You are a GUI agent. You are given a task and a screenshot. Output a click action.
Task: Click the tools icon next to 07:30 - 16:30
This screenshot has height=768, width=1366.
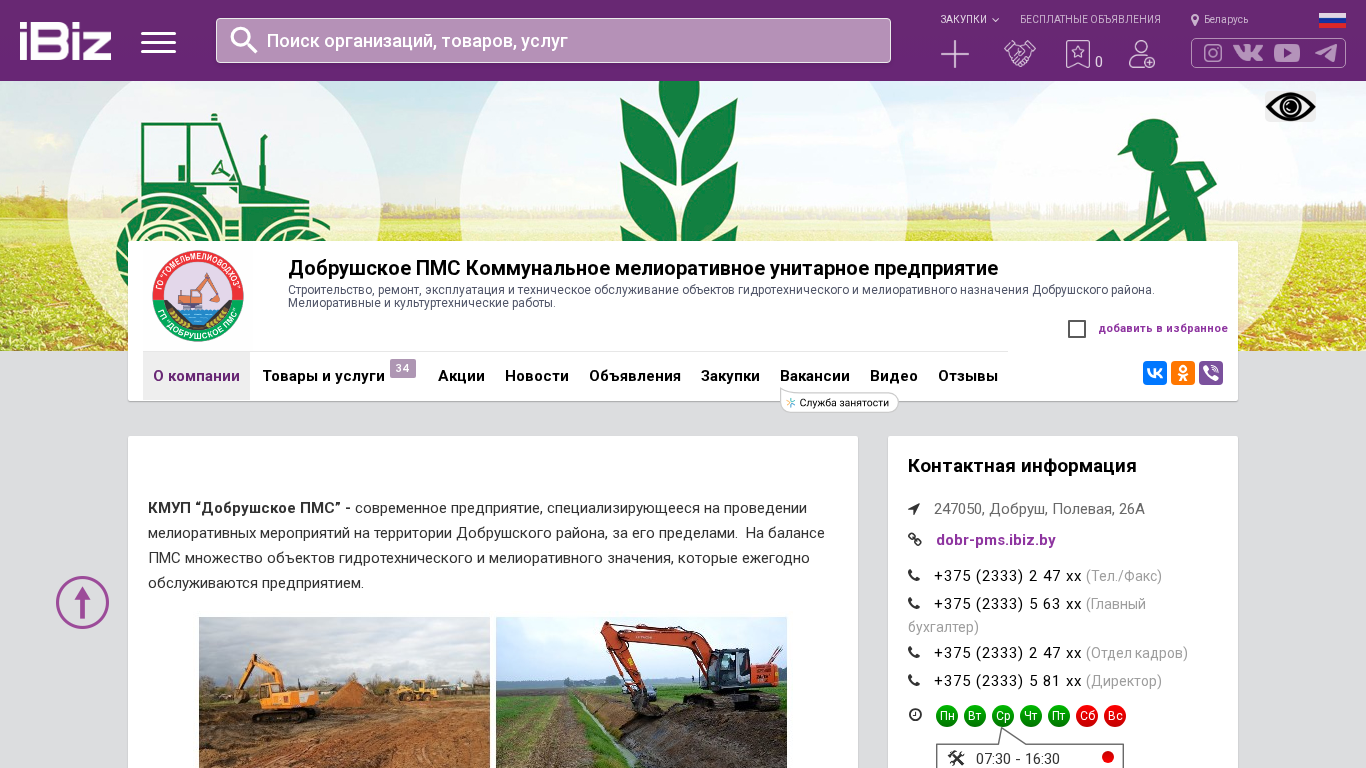click(x=956, y=758)
